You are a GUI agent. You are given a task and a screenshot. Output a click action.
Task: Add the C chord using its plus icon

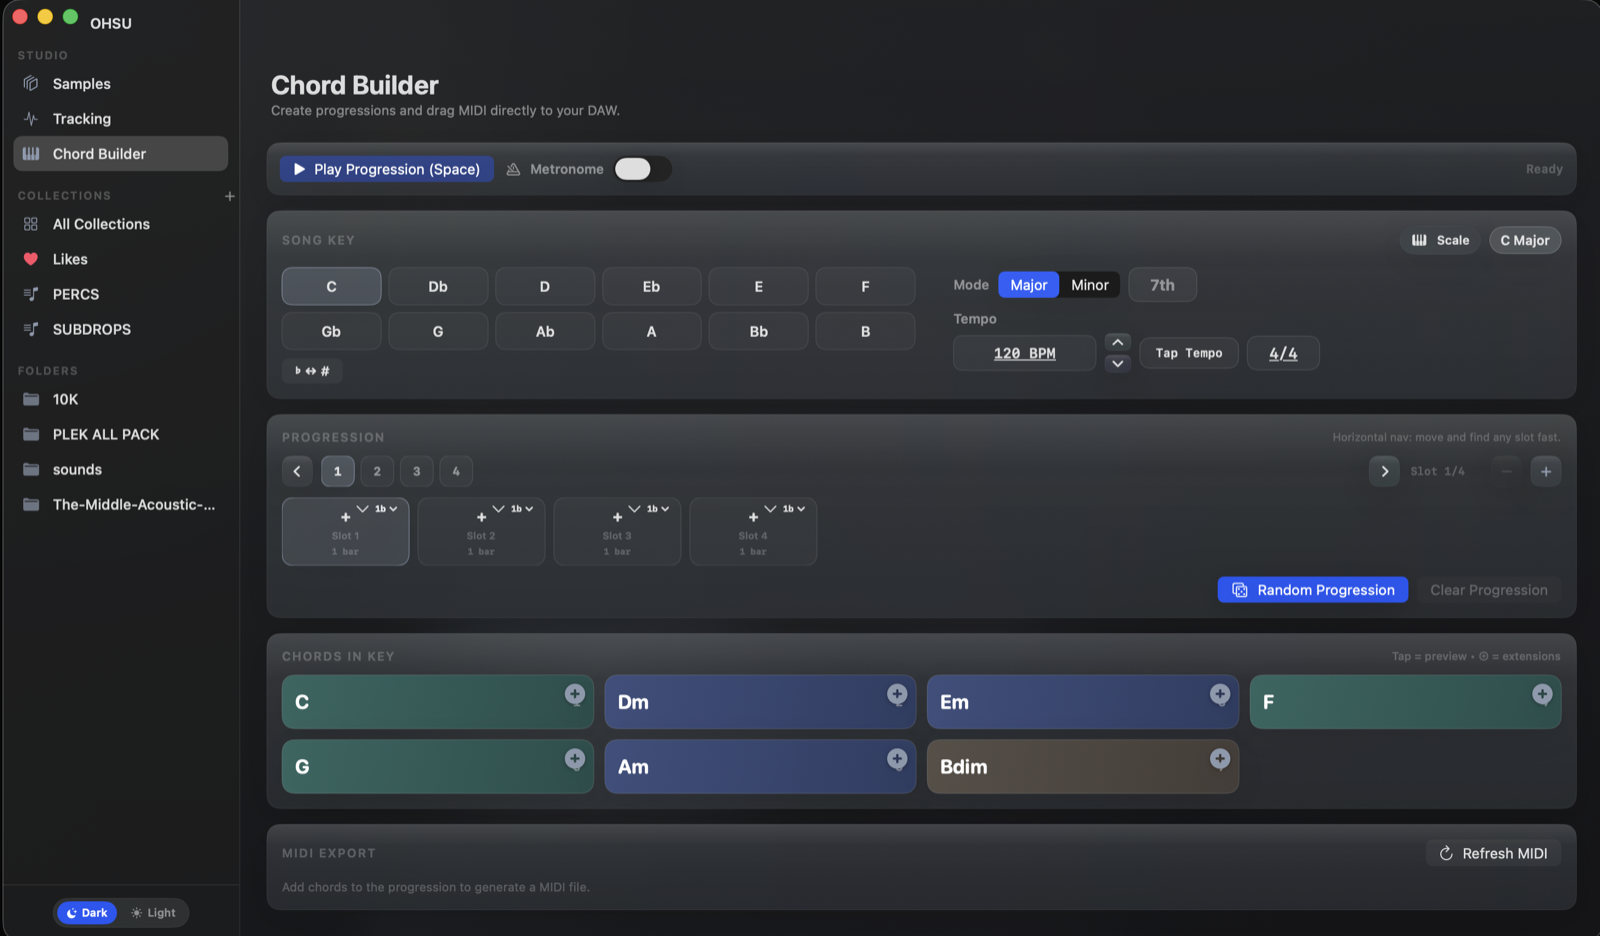[x=575, y=692]
